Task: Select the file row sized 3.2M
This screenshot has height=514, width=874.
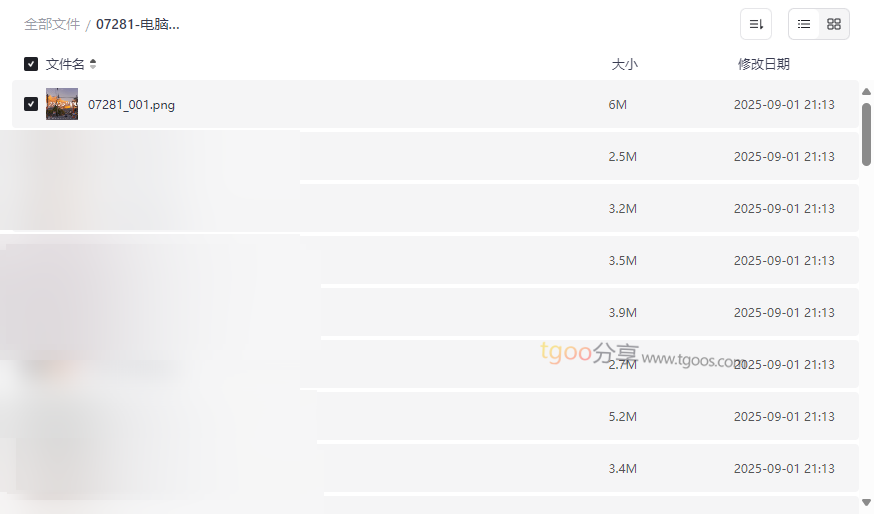Action: [500, 209]
